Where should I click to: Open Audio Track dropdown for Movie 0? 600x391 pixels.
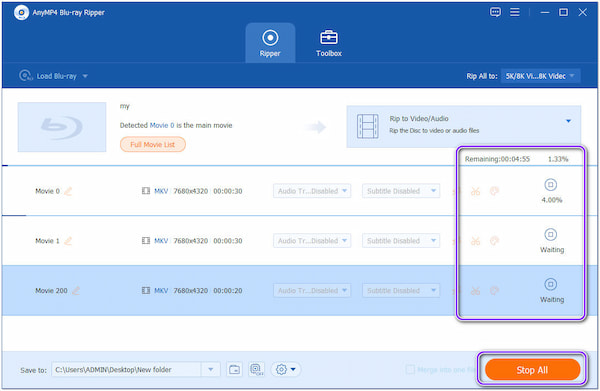[x=312, y=191]
